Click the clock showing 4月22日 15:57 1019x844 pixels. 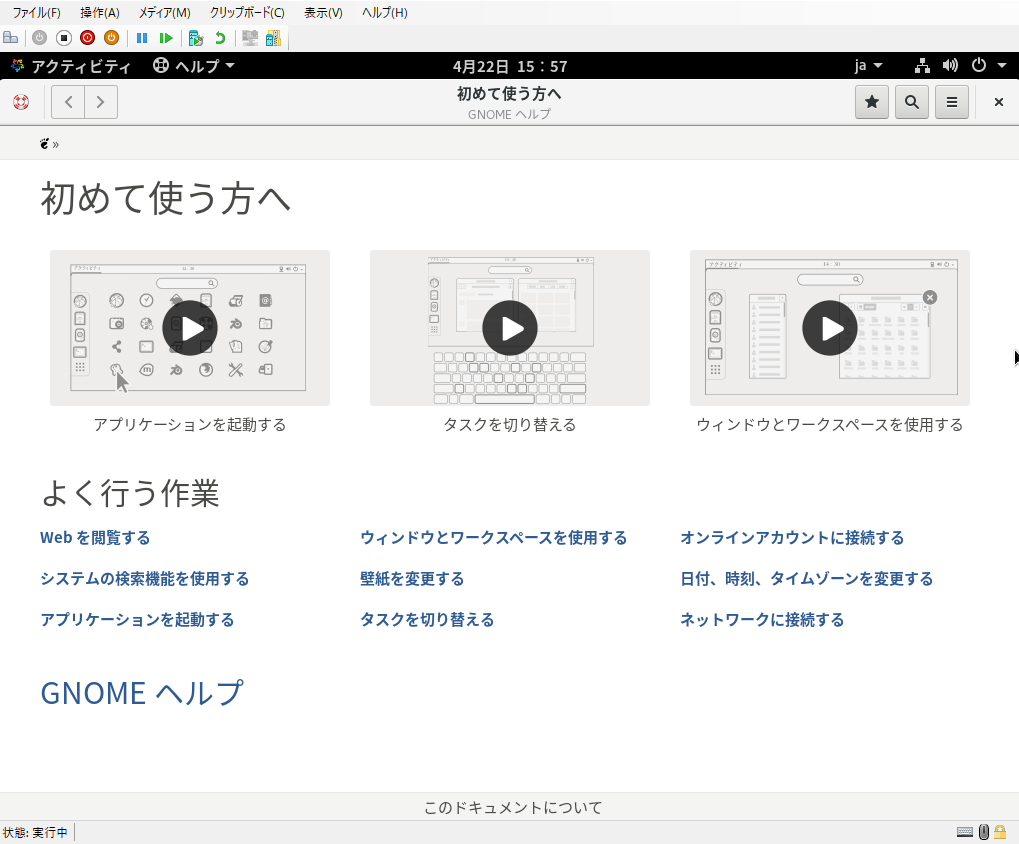(x=510, y=66)
